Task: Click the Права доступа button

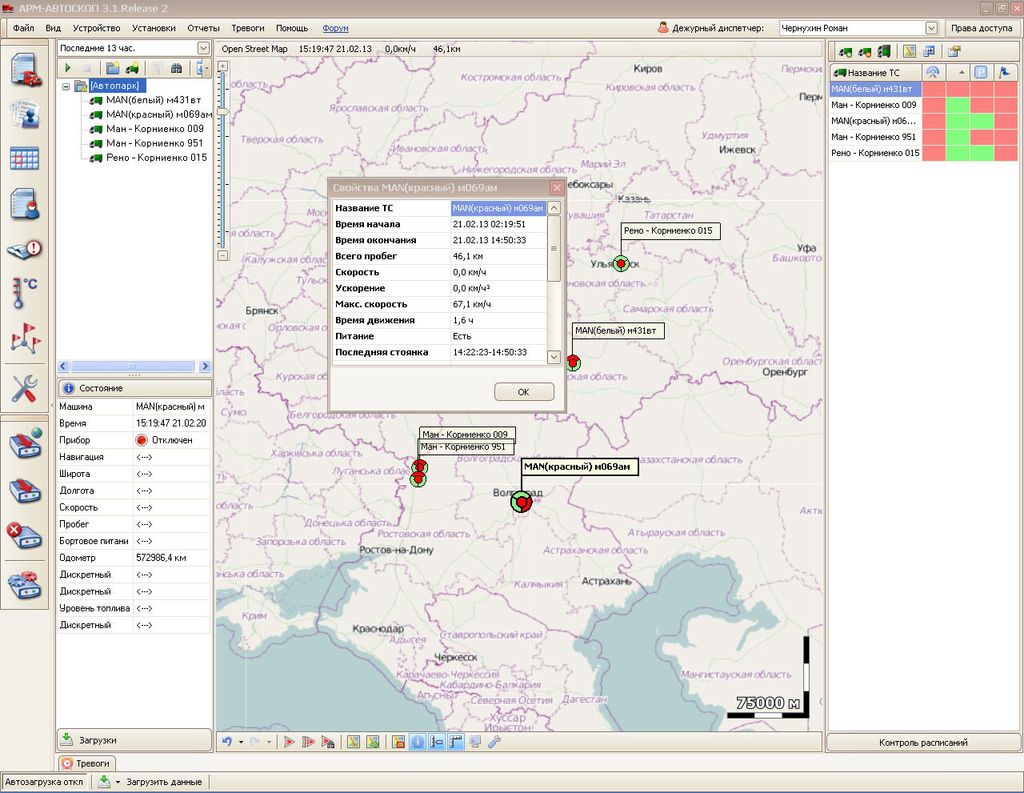Action: [981, 28]
